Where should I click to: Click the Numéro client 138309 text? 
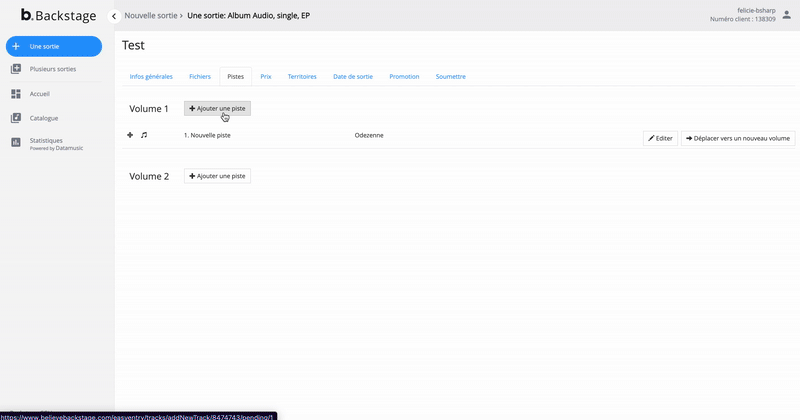coord(742,19)
